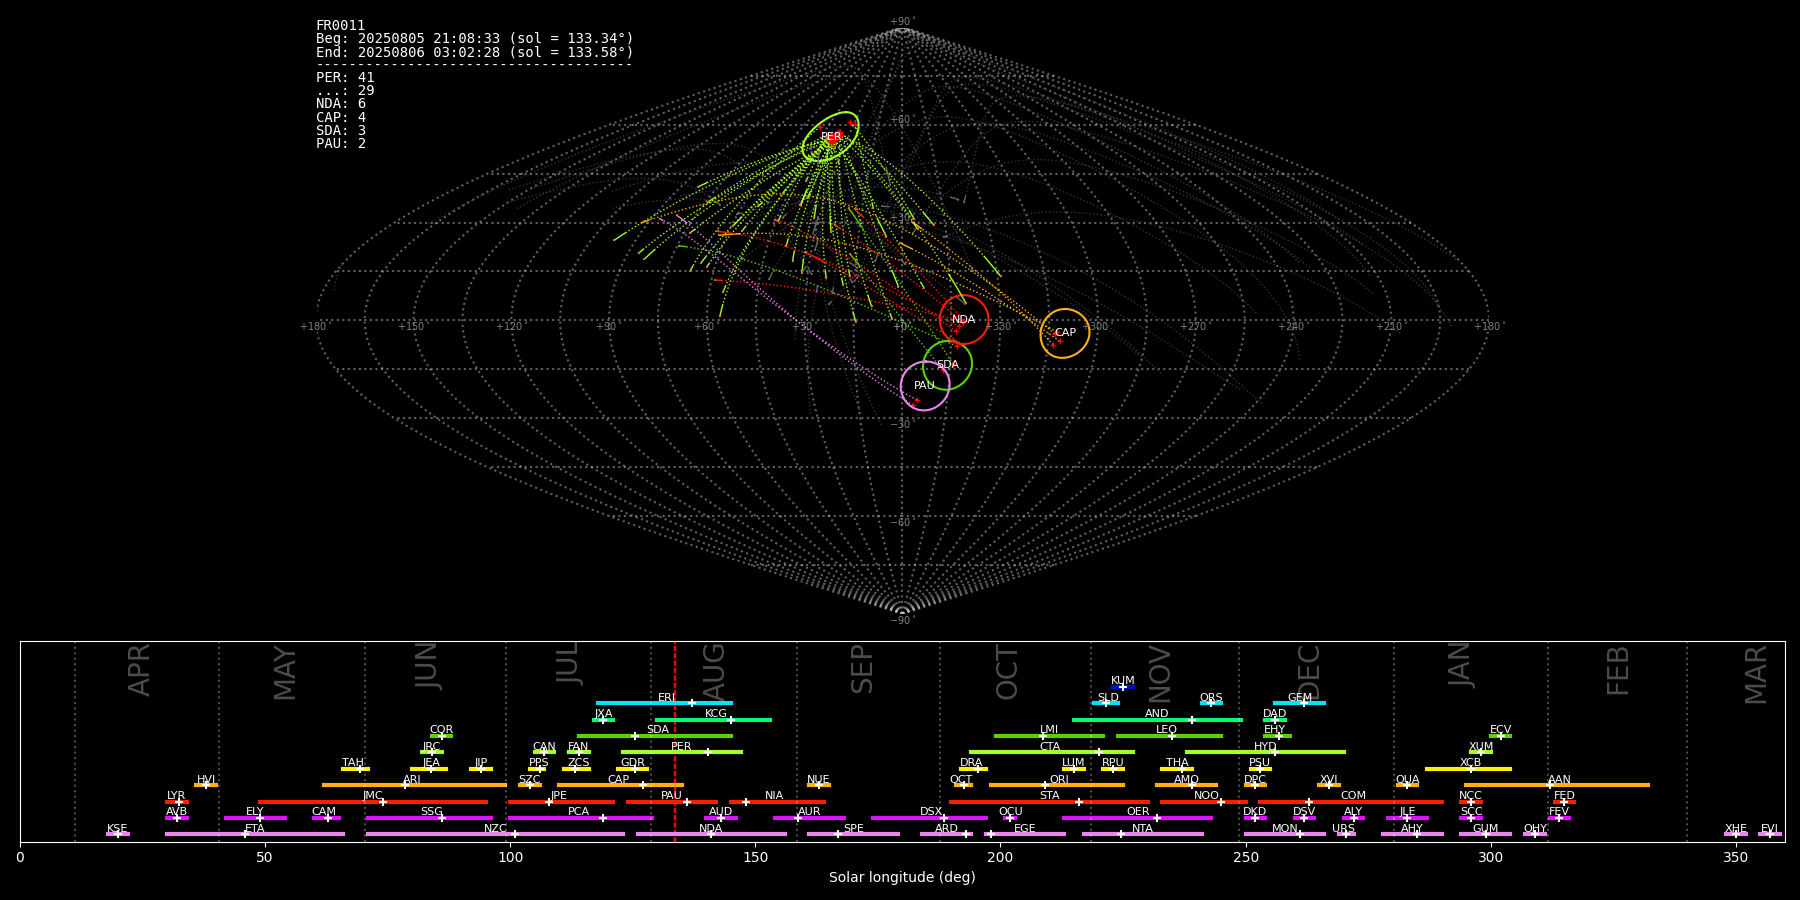Select the JMC shower bar

[x=373, y=802]
